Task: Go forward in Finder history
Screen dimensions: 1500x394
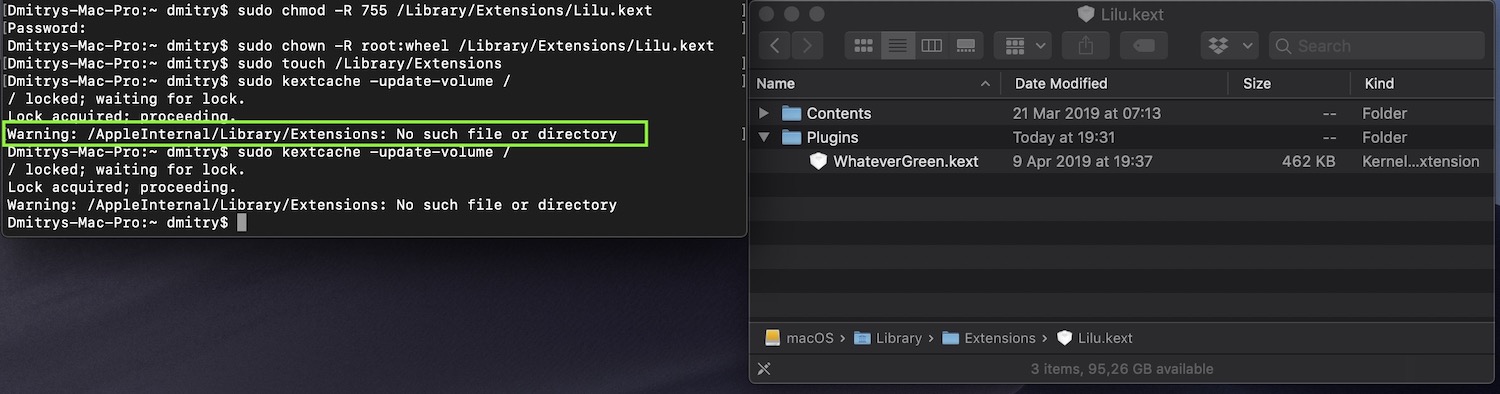Action: [x=808, y=46]
